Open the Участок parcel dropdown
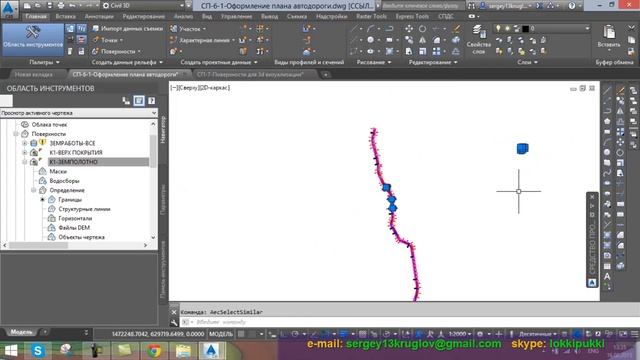640x360 pixels. tap(188, 29)
